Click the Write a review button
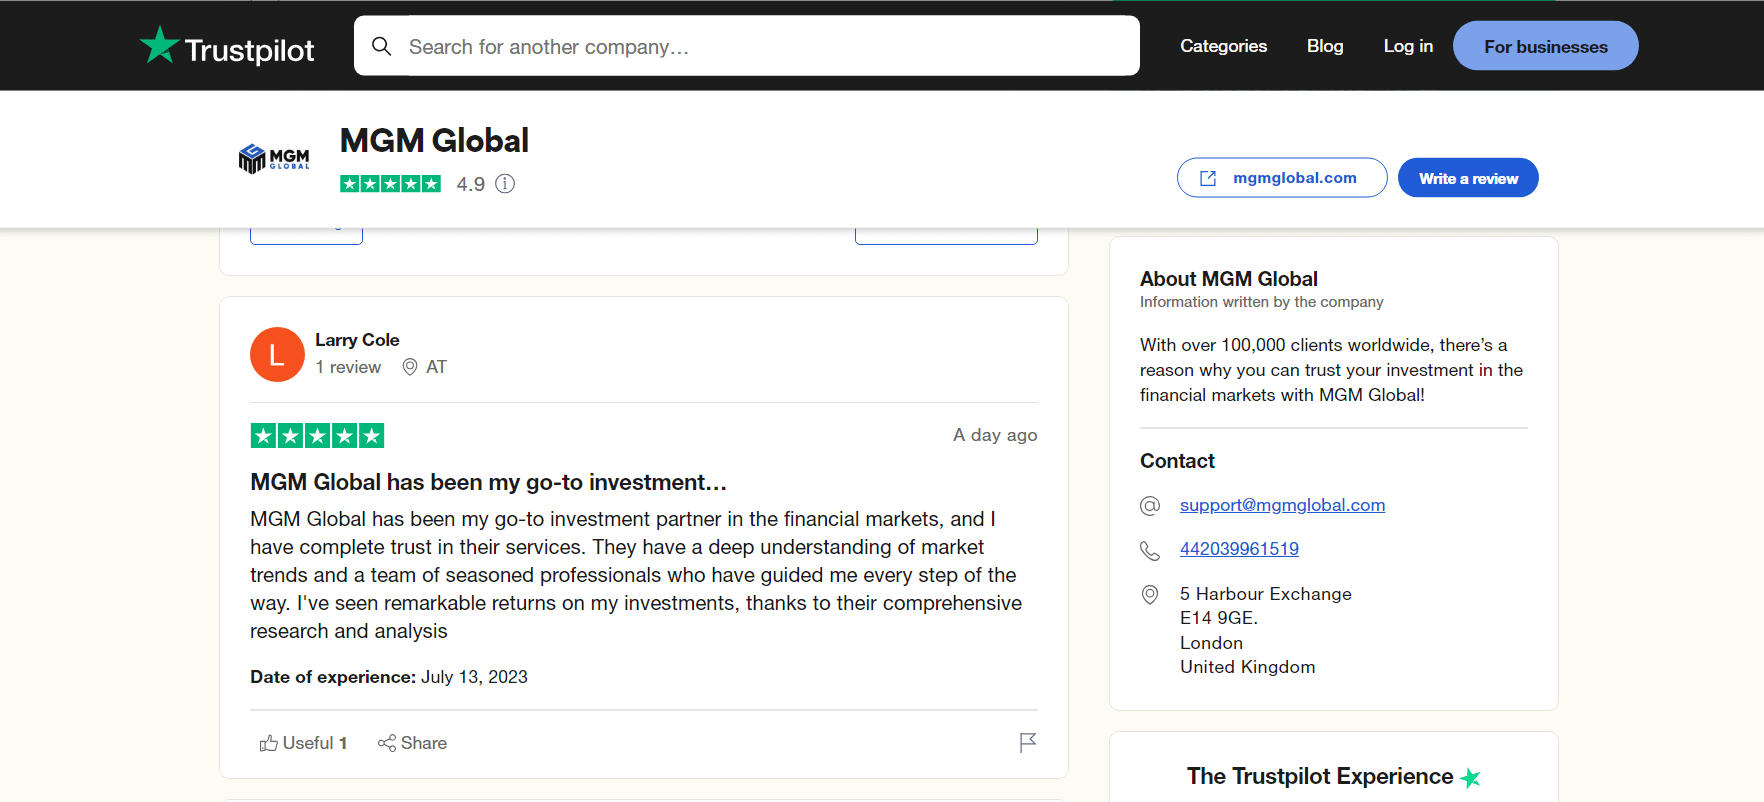1764x802 pixels. coord(1468,178)
